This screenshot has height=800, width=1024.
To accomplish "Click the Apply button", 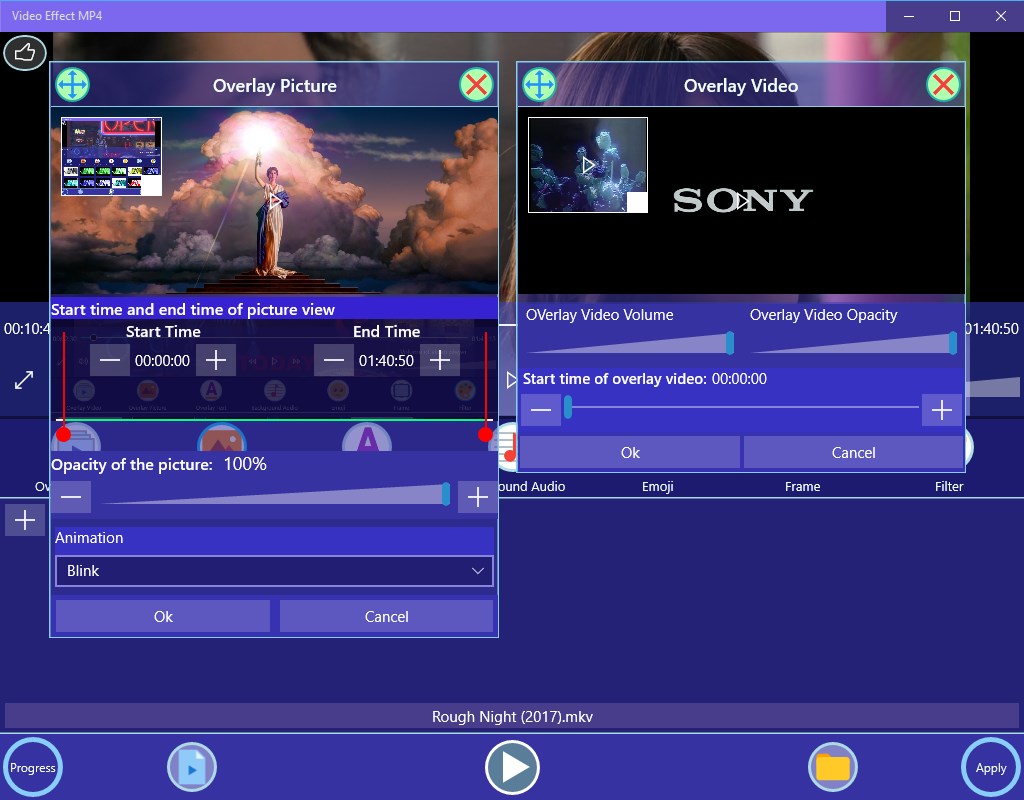I will point(991,767).
